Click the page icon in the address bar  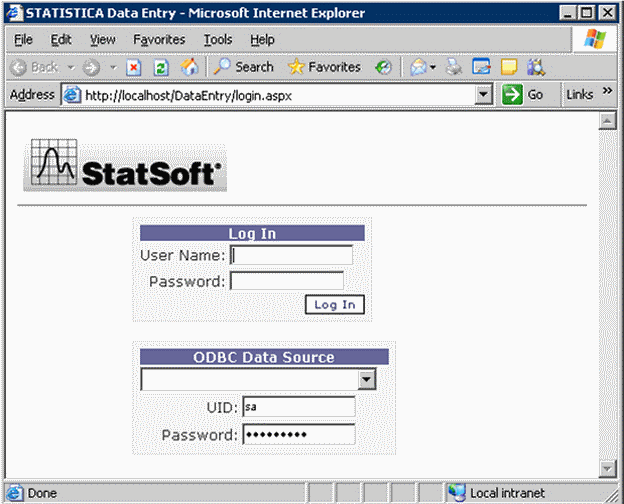coord(72,95)
